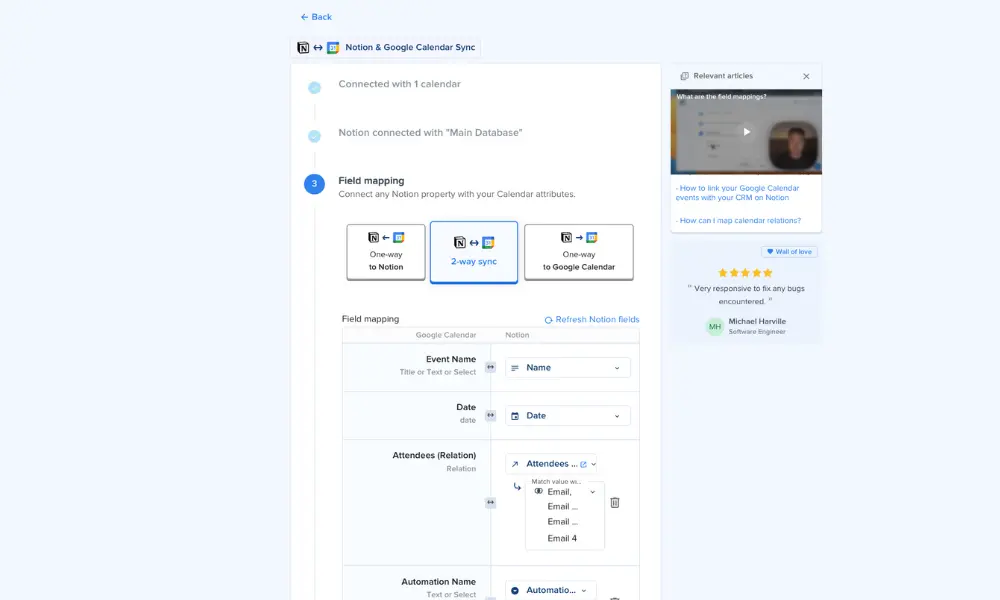Click the calendar icon in the Date dropdown

click(515, 416)
